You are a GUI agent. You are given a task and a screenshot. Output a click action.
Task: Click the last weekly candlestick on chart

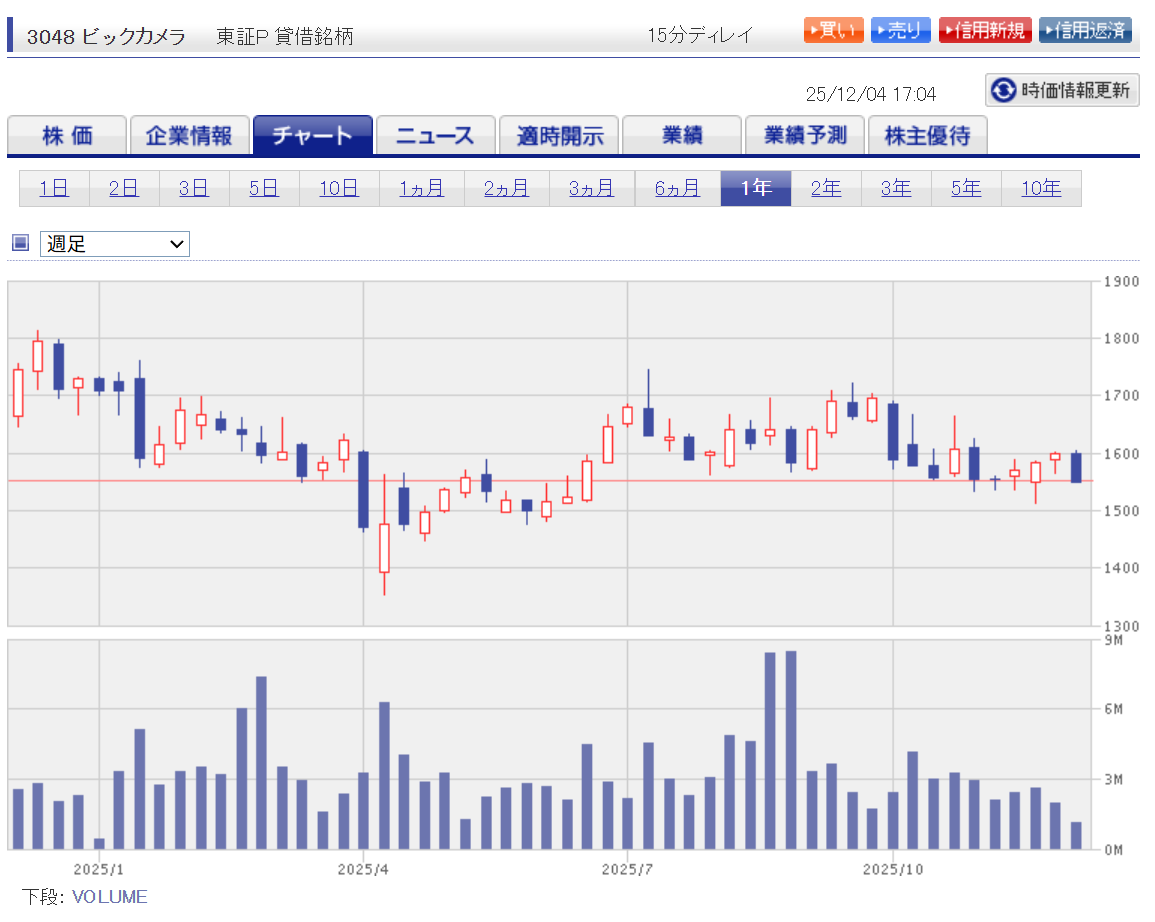1076,467
